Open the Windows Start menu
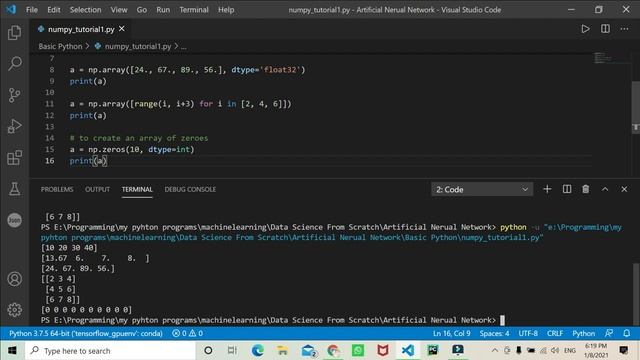This screenshot has width=640, height=360. 12,351
